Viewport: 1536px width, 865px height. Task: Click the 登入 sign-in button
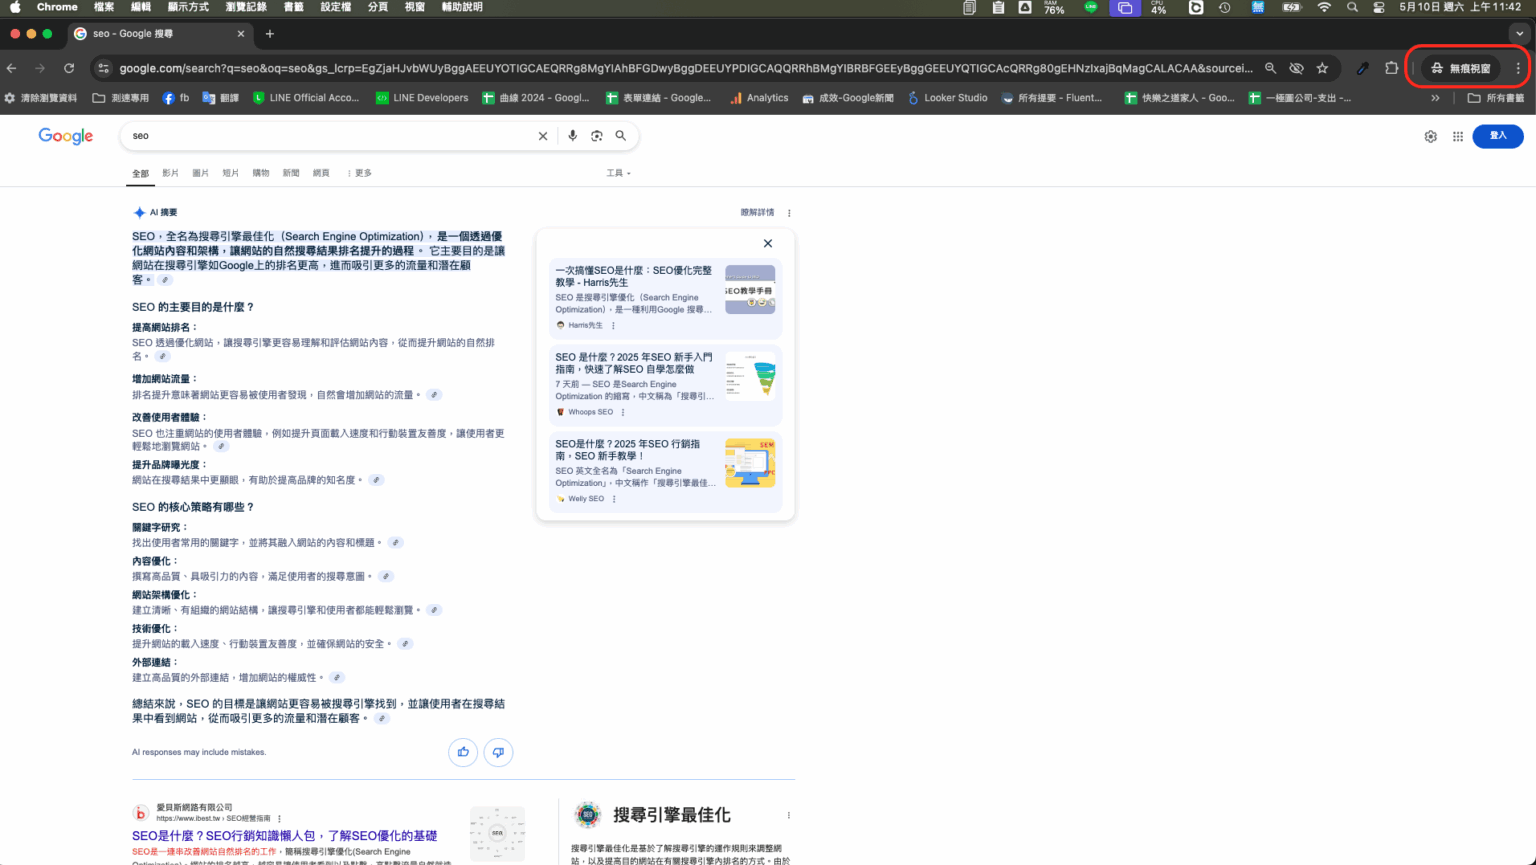click(x=1497, y=136)
